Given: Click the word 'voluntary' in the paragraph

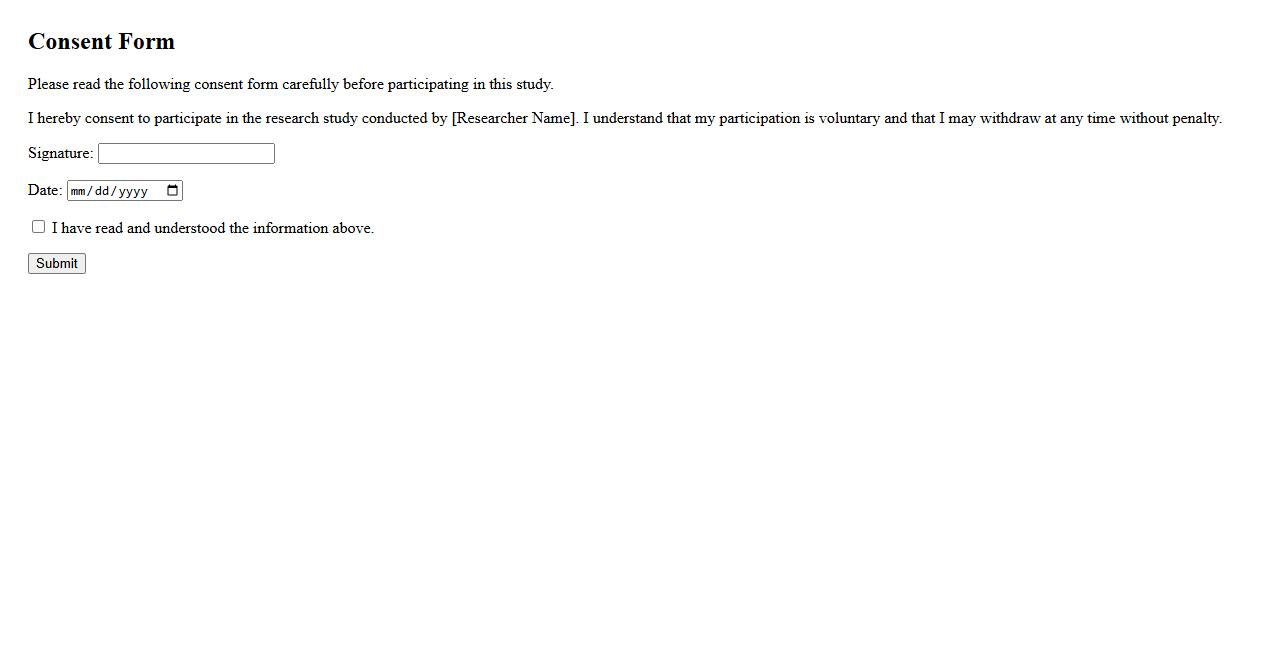Looking at the screenshot, I should point(849,118).
